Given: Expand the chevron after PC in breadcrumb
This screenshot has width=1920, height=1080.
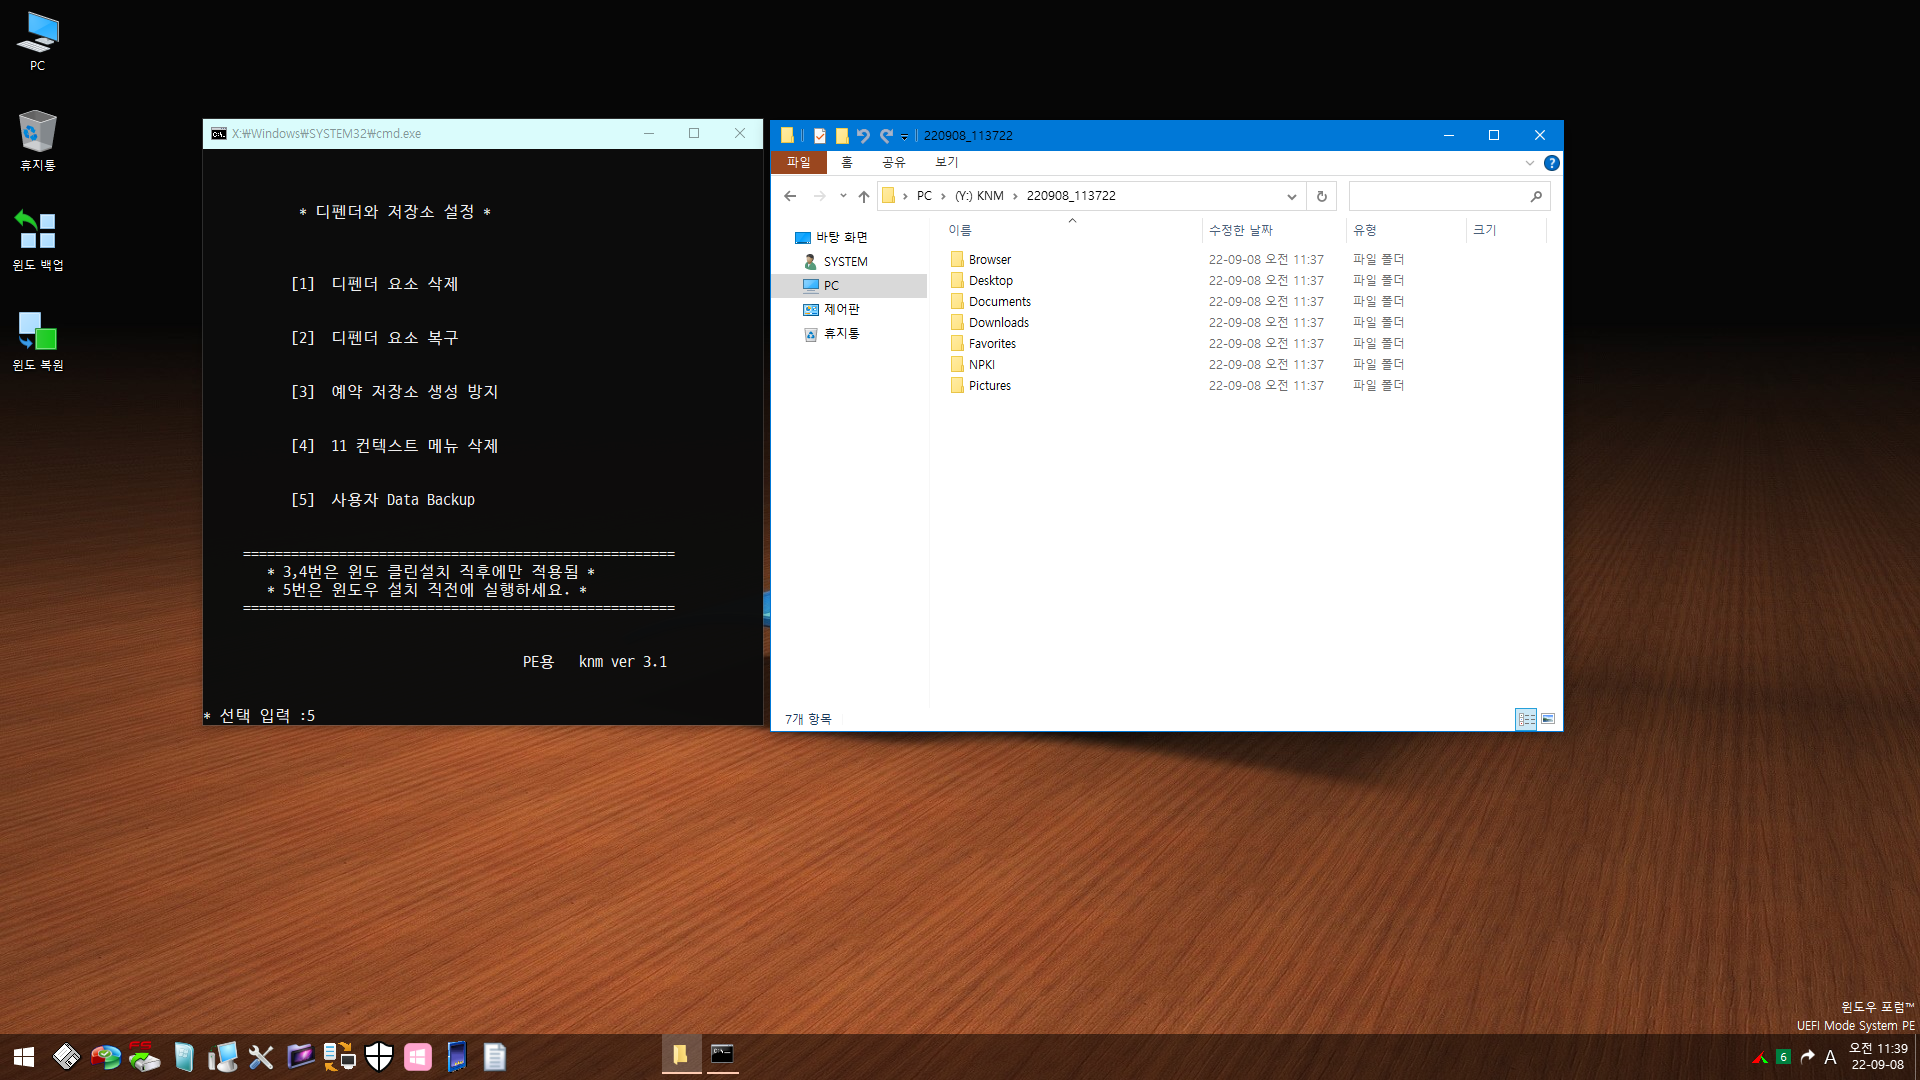Looking at the screenshot, I should pos(943,196).
